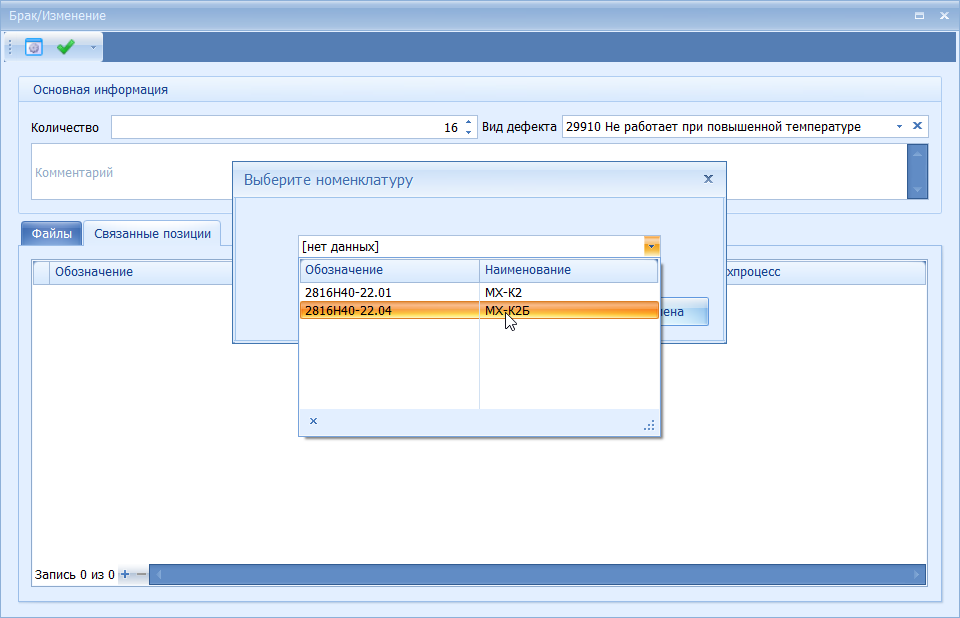960x618 pixels.
Task: Open the toolbar customization dropdown arrow
Action: (93, 47)
